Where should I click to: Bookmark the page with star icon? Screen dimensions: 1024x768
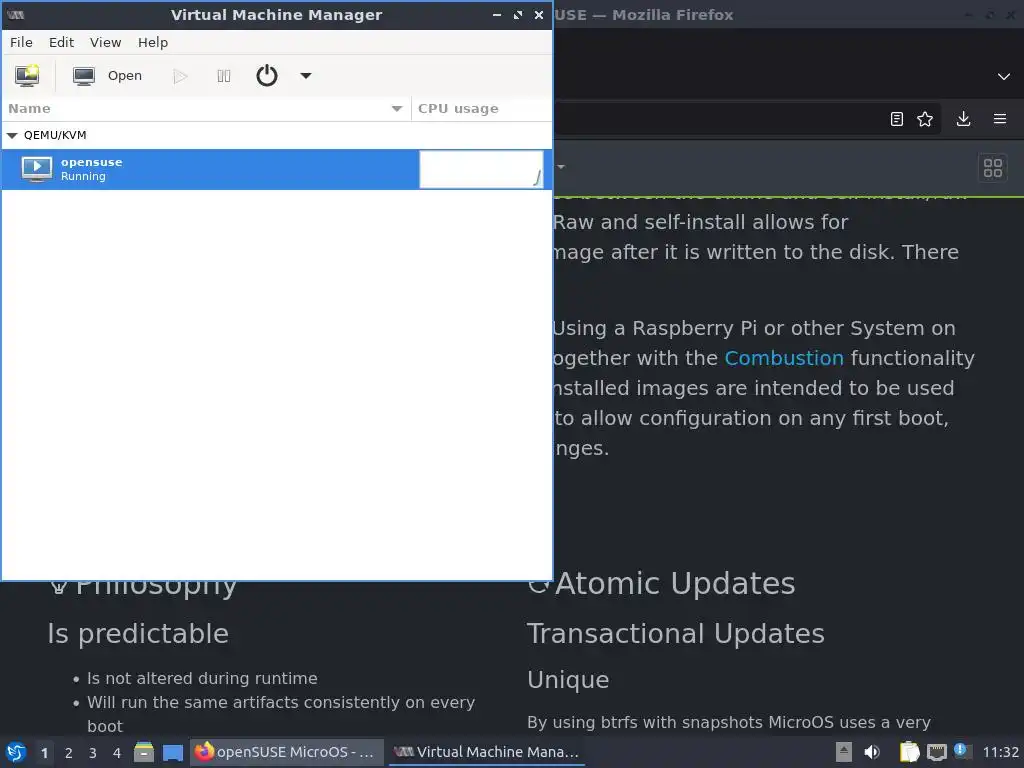click(x=925, y=119)
